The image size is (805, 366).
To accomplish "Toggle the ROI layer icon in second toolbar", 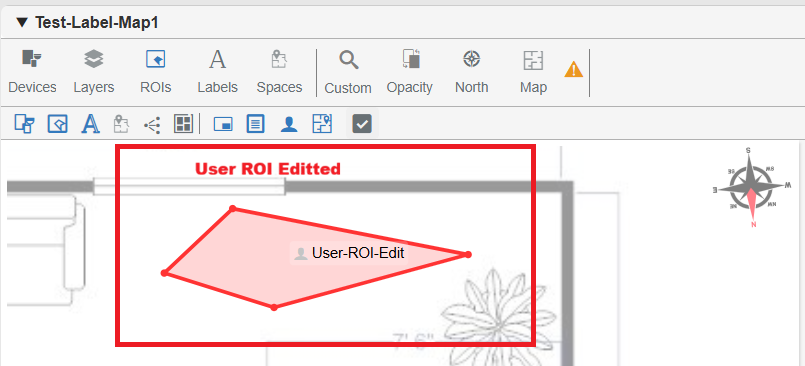I will (x=58, y=124).
